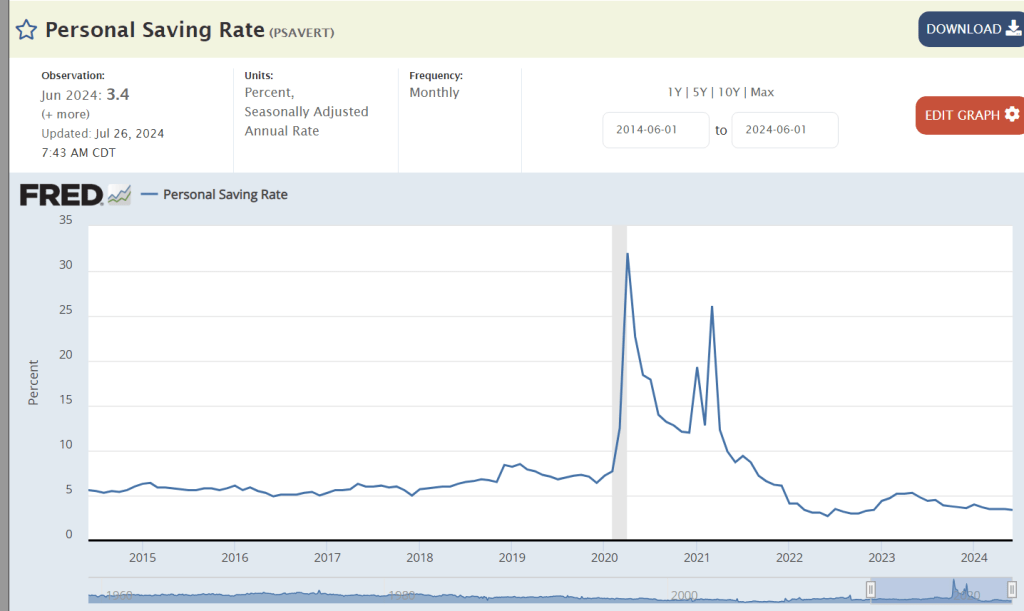Viewport: 1024px width, 611px height.
Task: Expand the (+ more) observations link
Action: [x=65, y=114]
